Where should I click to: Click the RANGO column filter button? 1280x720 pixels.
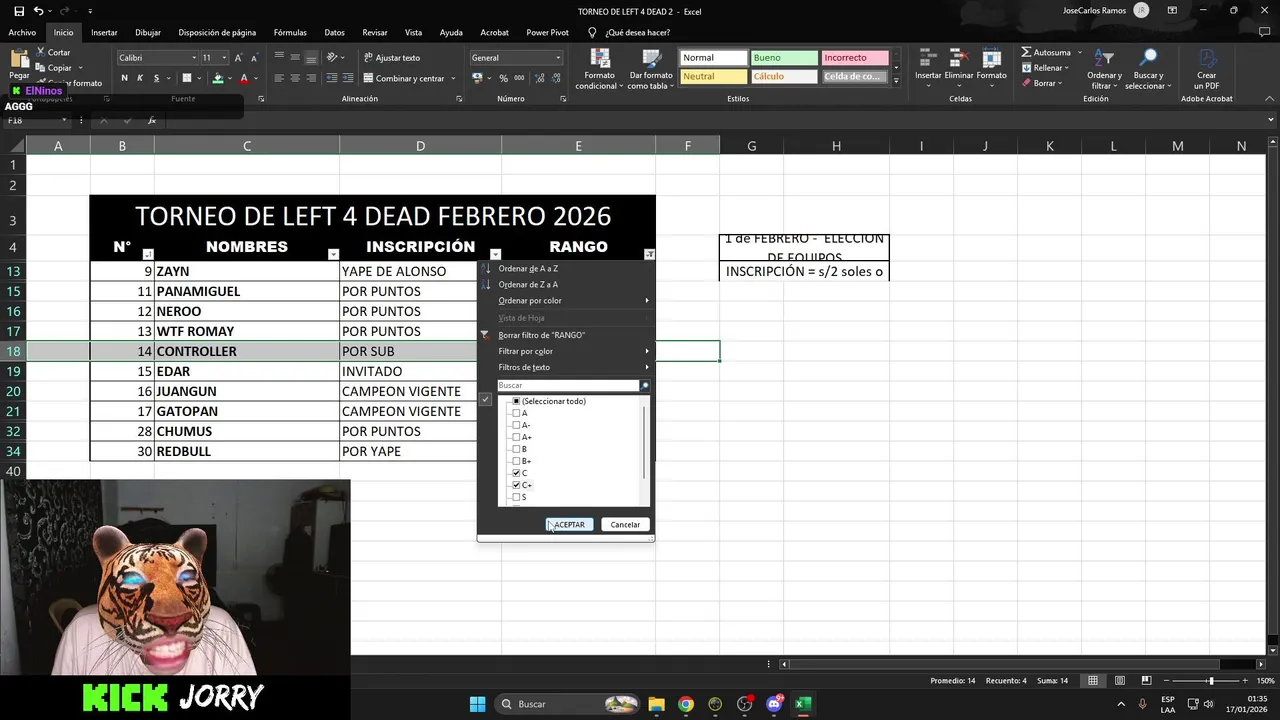649,254
